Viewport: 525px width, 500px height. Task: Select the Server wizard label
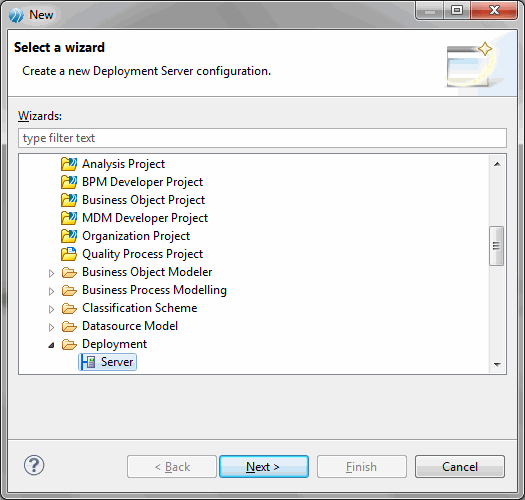click(117, 362)
